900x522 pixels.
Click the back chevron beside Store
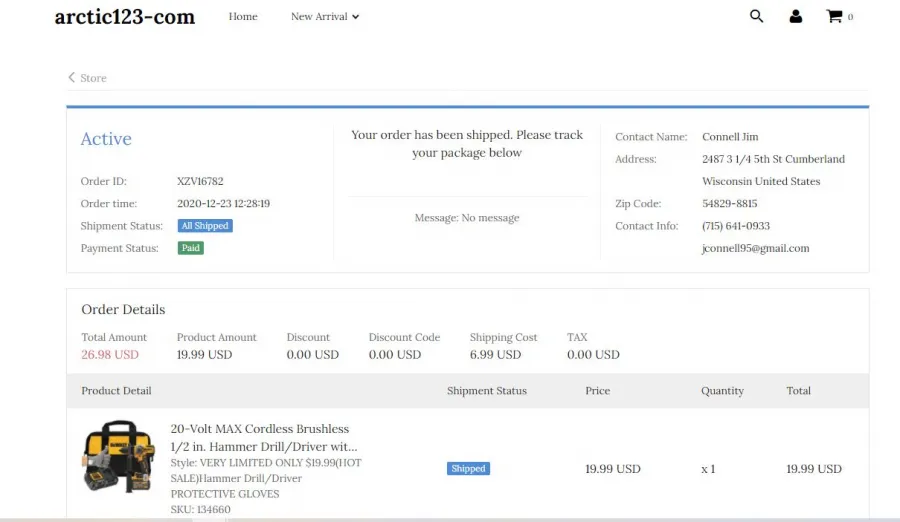pos(72,77)
